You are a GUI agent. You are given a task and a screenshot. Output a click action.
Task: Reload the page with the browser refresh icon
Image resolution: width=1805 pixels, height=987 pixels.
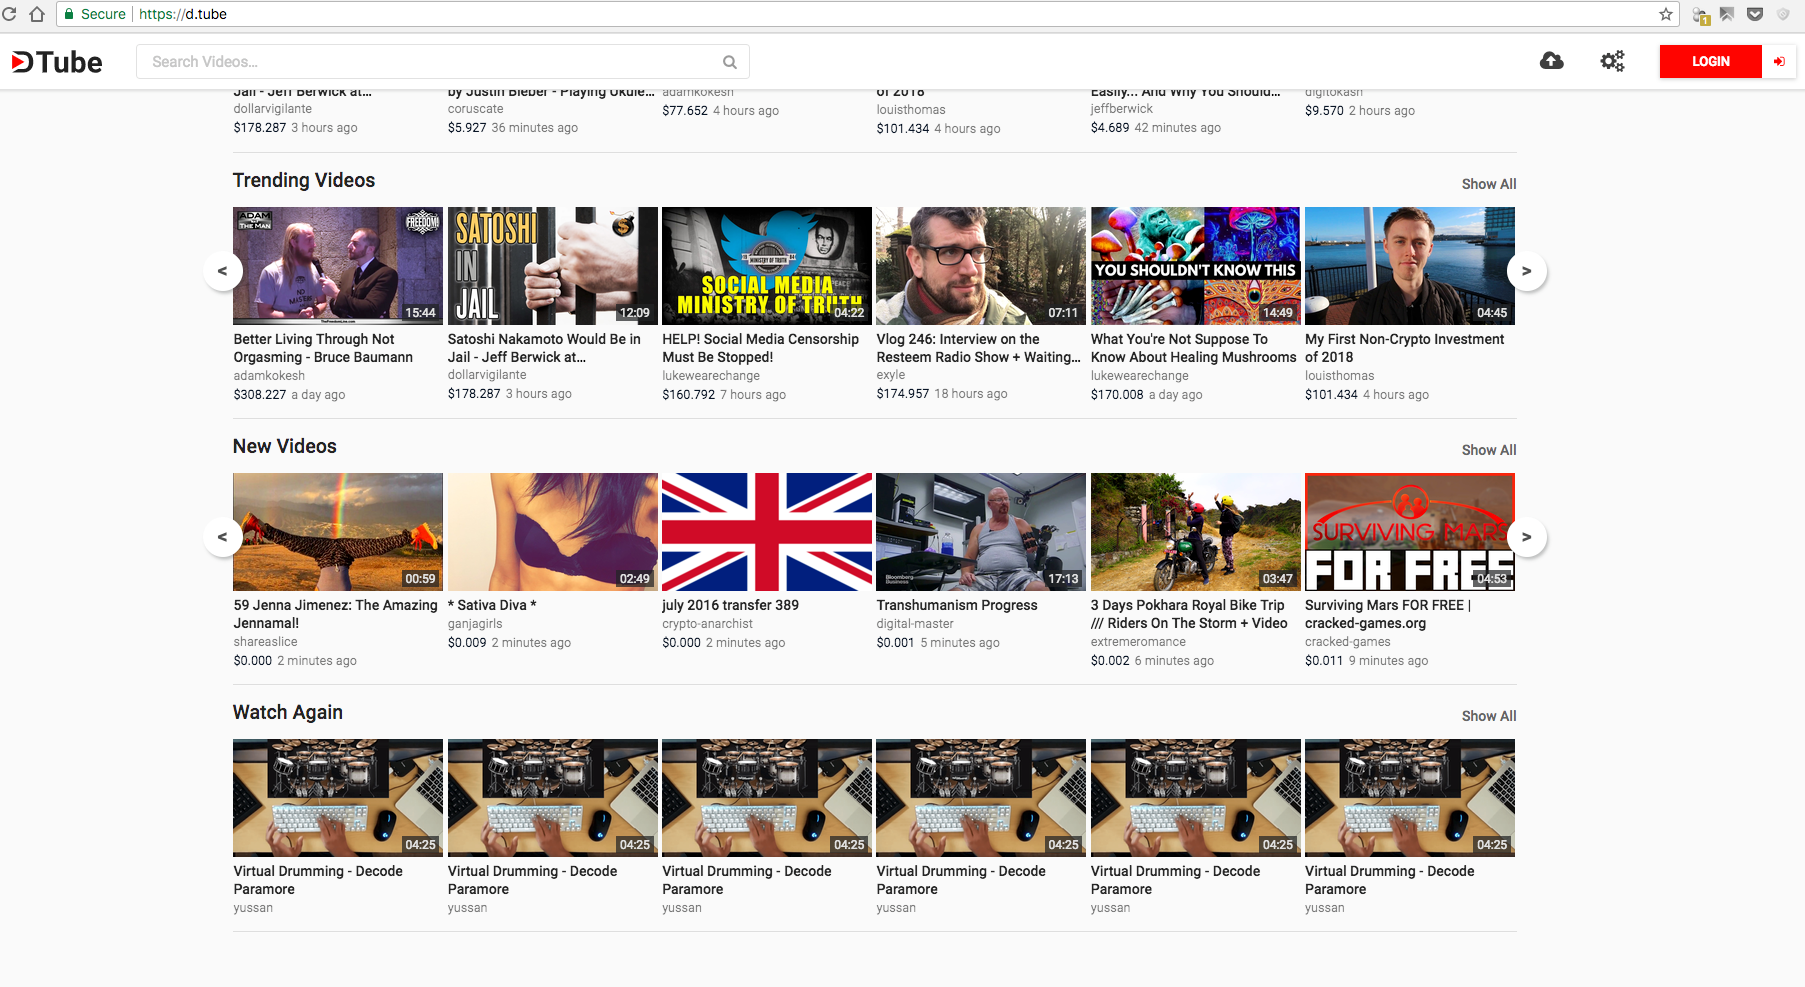tap(10, 14)
